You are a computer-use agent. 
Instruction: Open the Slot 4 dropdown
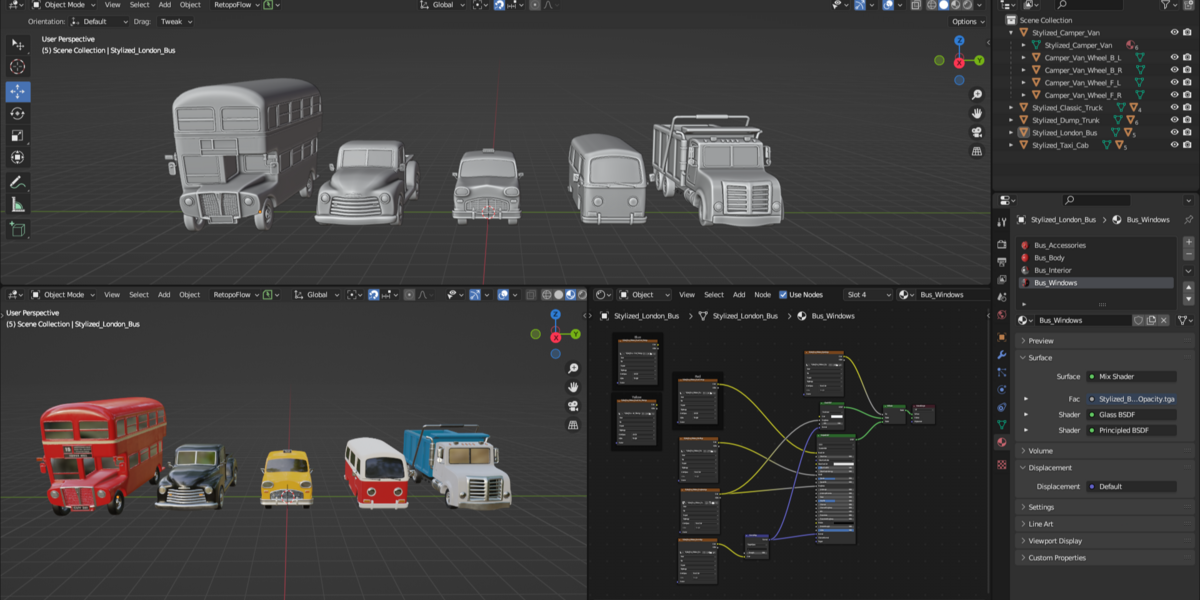click(x=868, y=295)
